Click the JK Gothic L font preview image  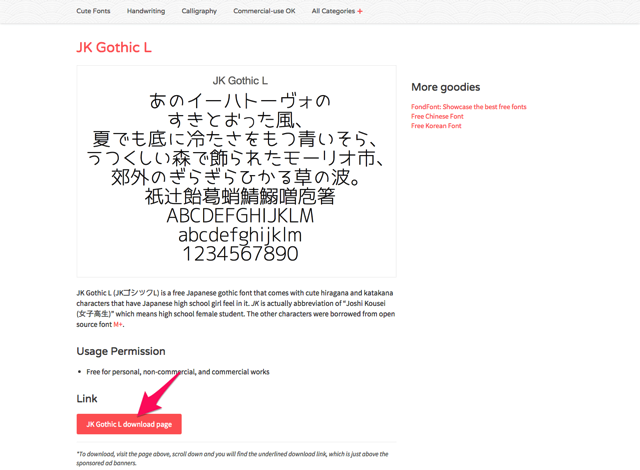tap(236, 170)
